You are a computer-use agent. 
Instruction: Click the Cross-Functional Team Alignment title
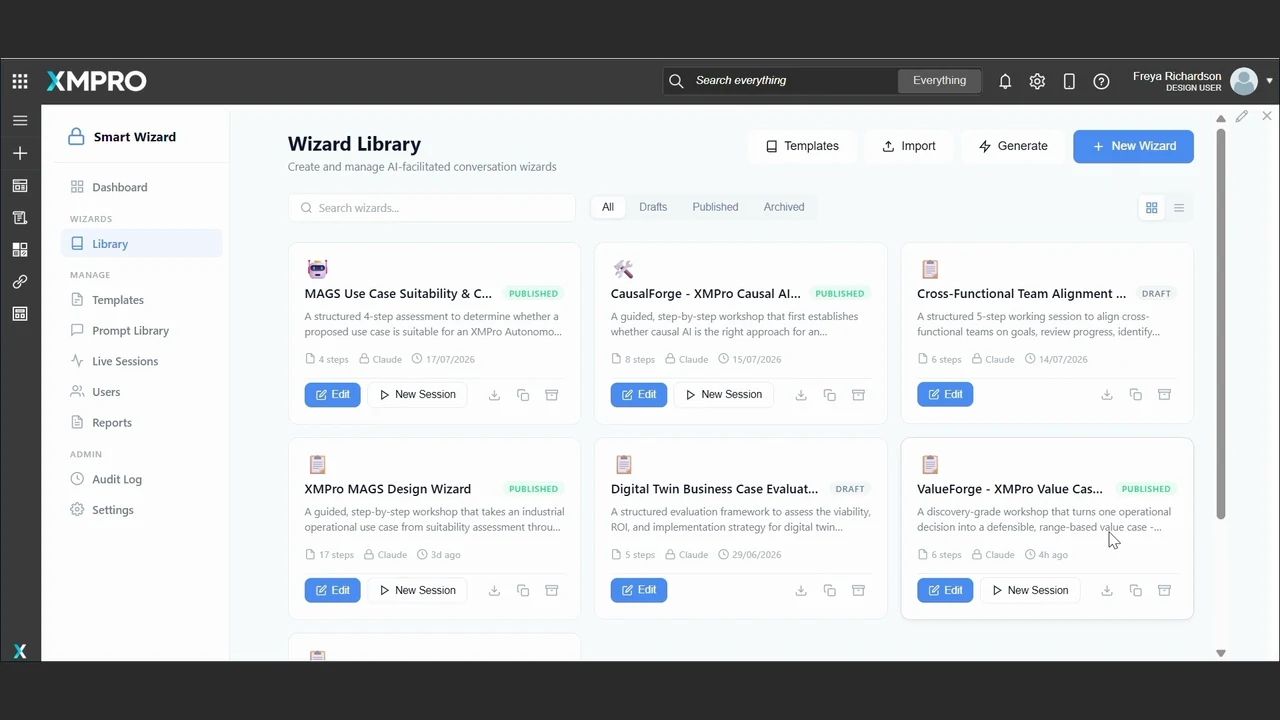pyautogui.click(x=1021, y=294)
